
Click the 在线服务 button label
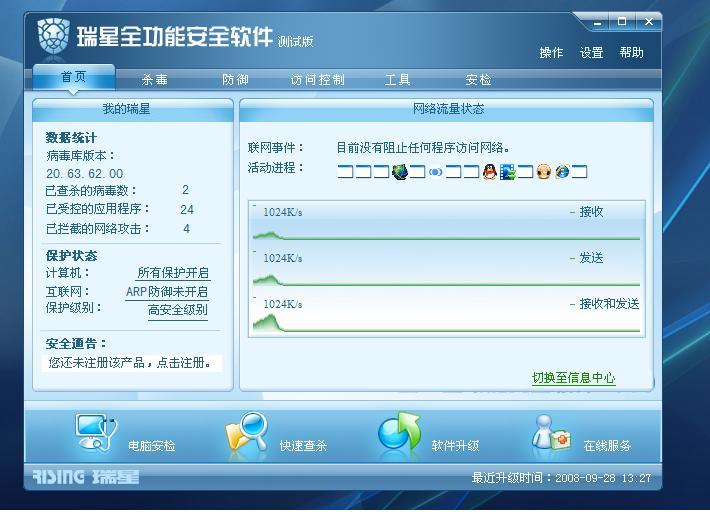(607, 446)
